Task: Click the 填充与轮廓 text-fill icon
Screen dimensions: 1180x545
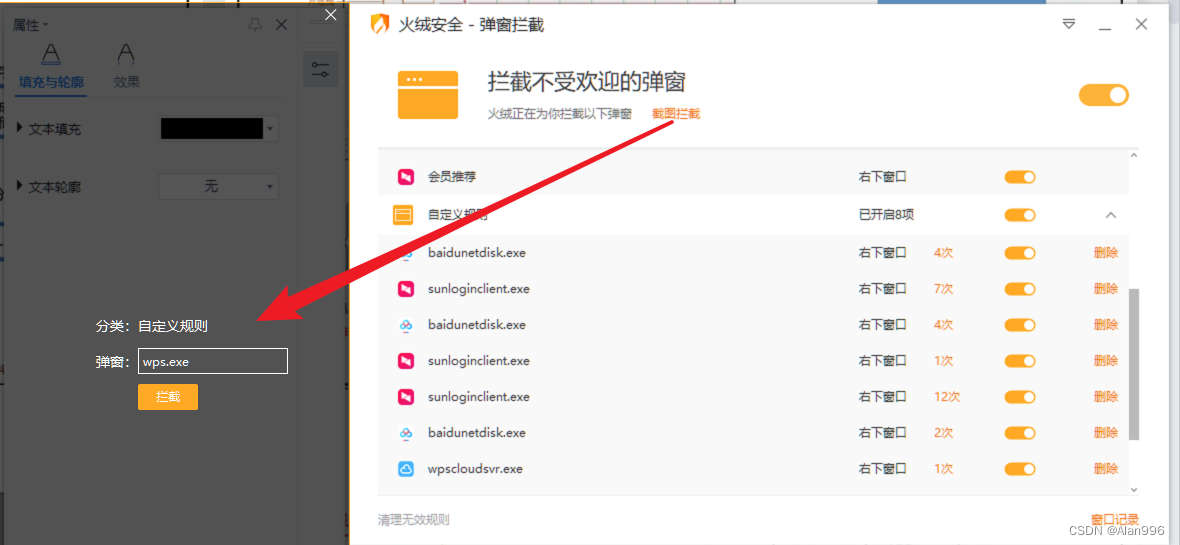Action: coord(51,54)
